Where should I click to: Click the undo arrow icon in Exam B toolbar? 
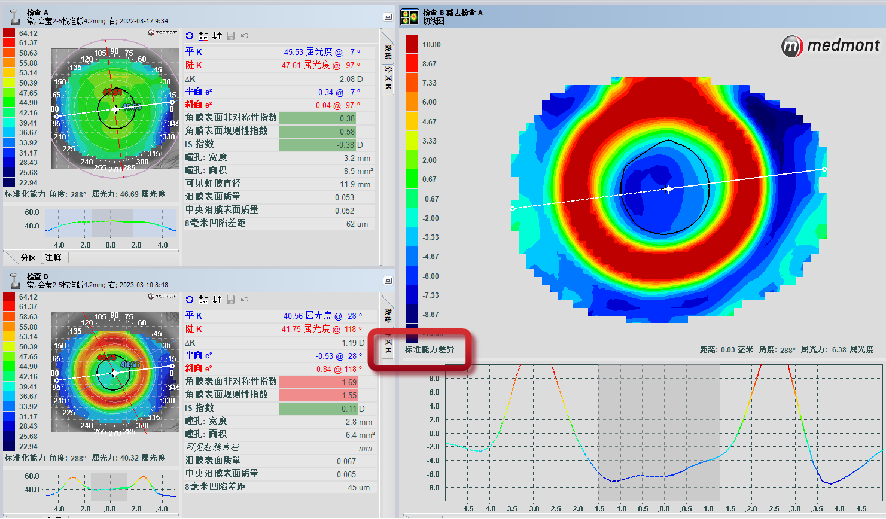pyautogui.click(x=244, y=299)
